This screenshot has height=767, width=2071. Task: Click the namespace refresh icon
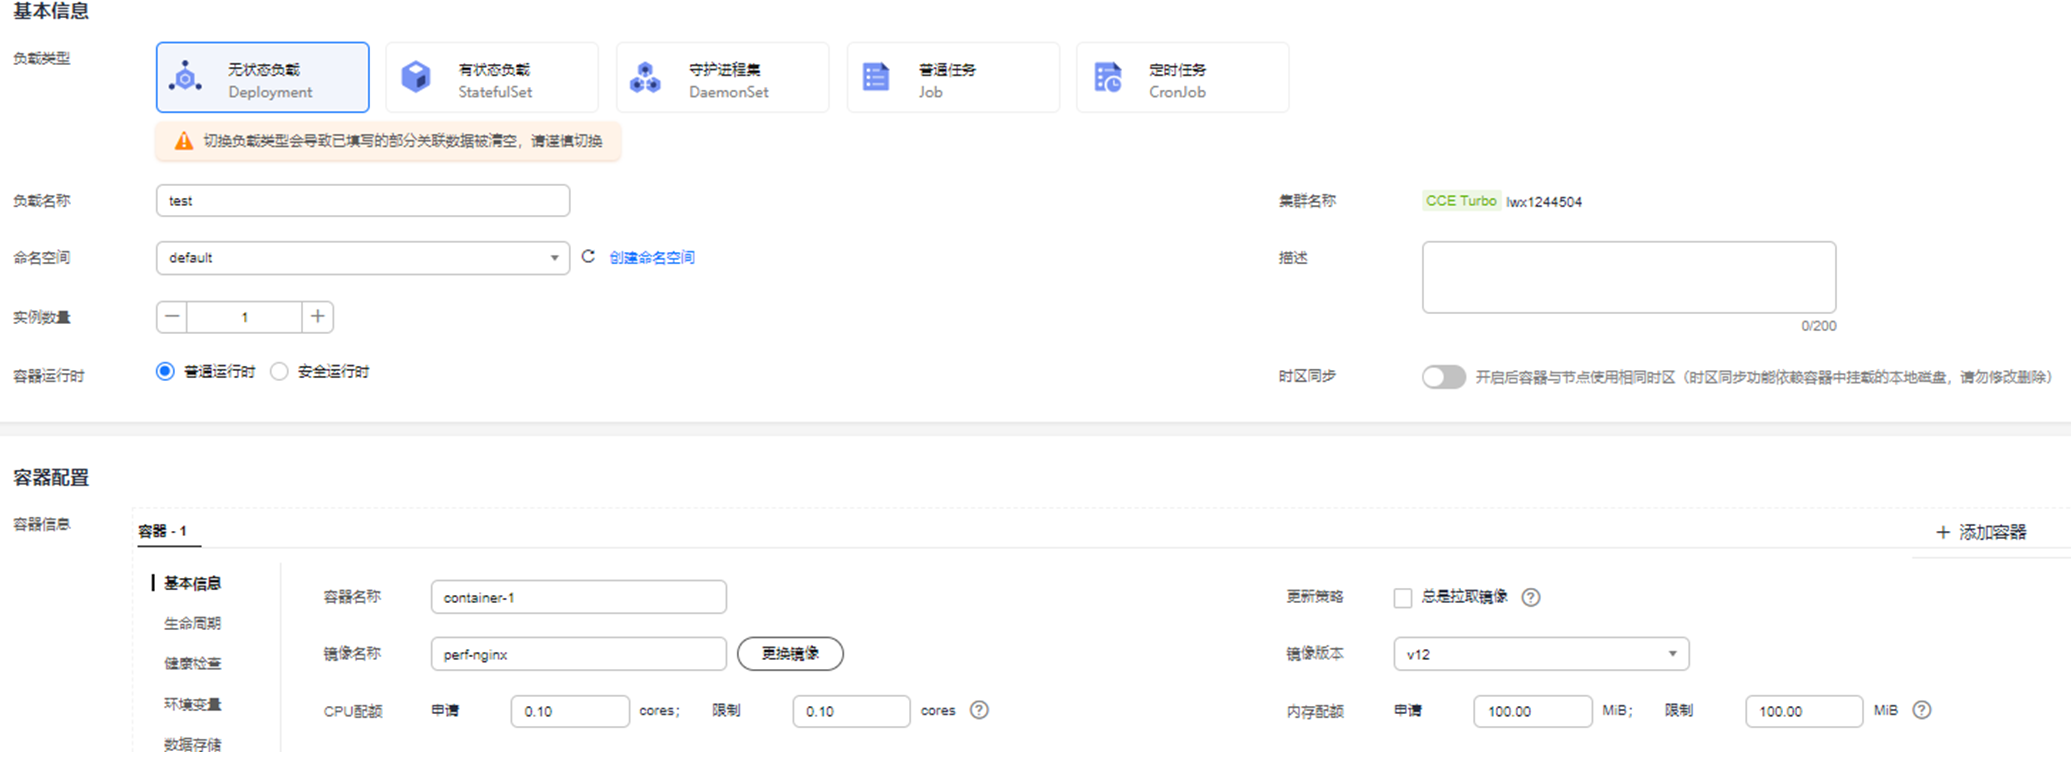588,257
